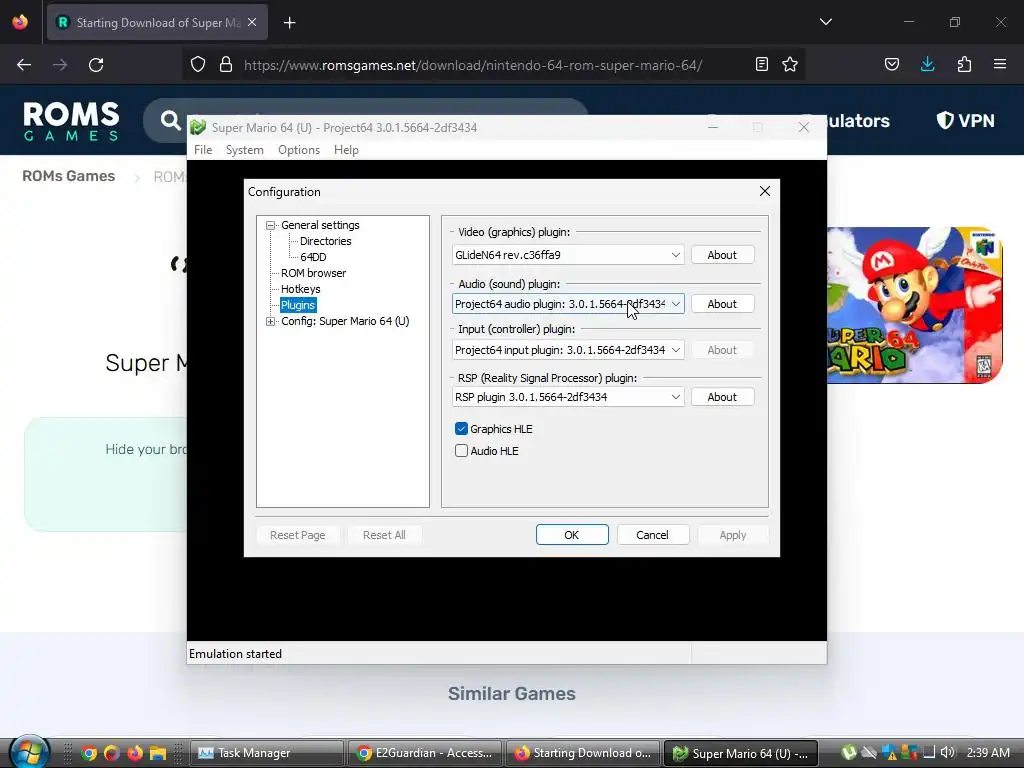The image size is (1024, 768).
Task: View site padlock security info
Action: click(226, 64)
